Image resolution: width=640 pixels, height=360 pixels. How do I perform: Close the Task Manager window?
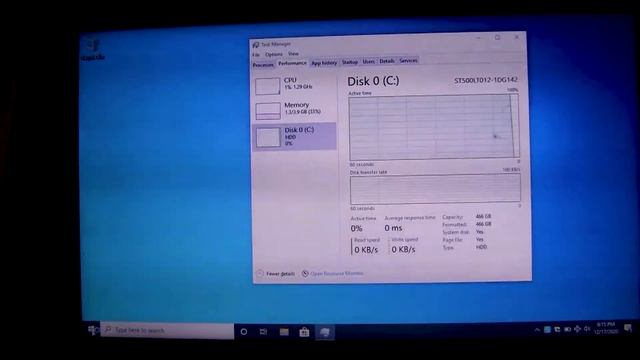pos(517,37)
